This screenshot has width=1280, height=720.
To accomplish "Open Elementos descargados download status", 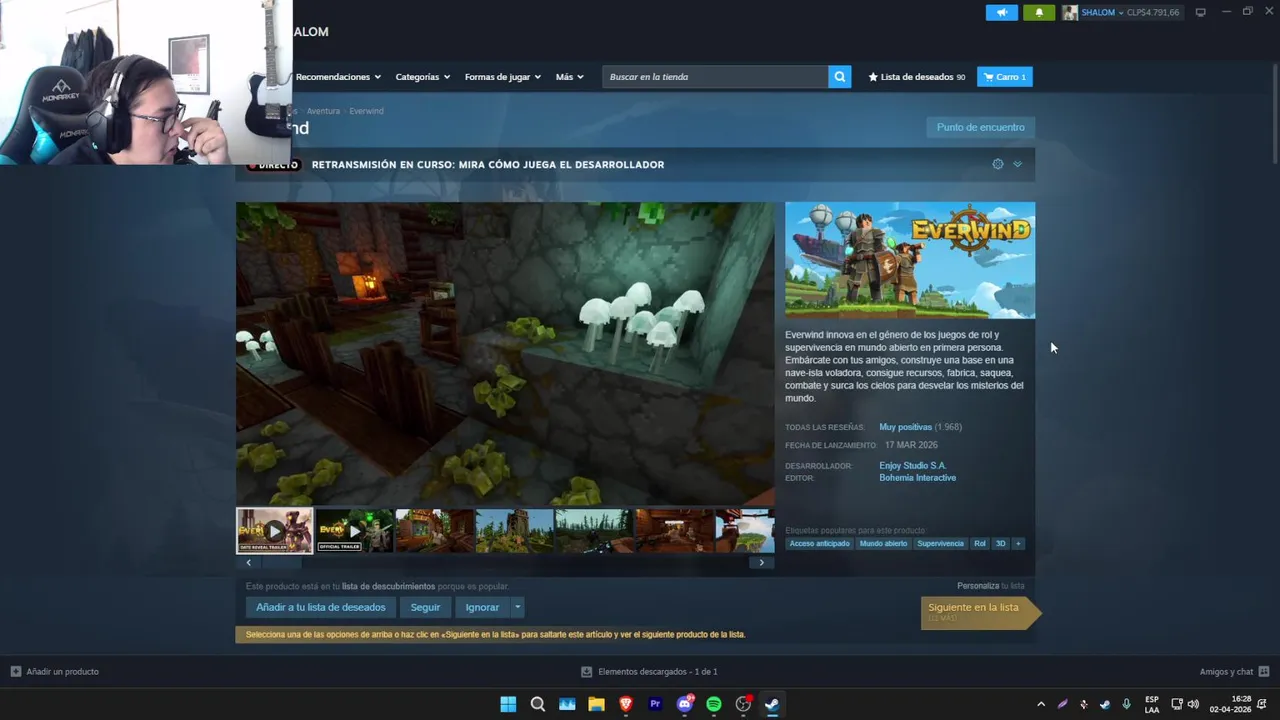I will [650, 672].
